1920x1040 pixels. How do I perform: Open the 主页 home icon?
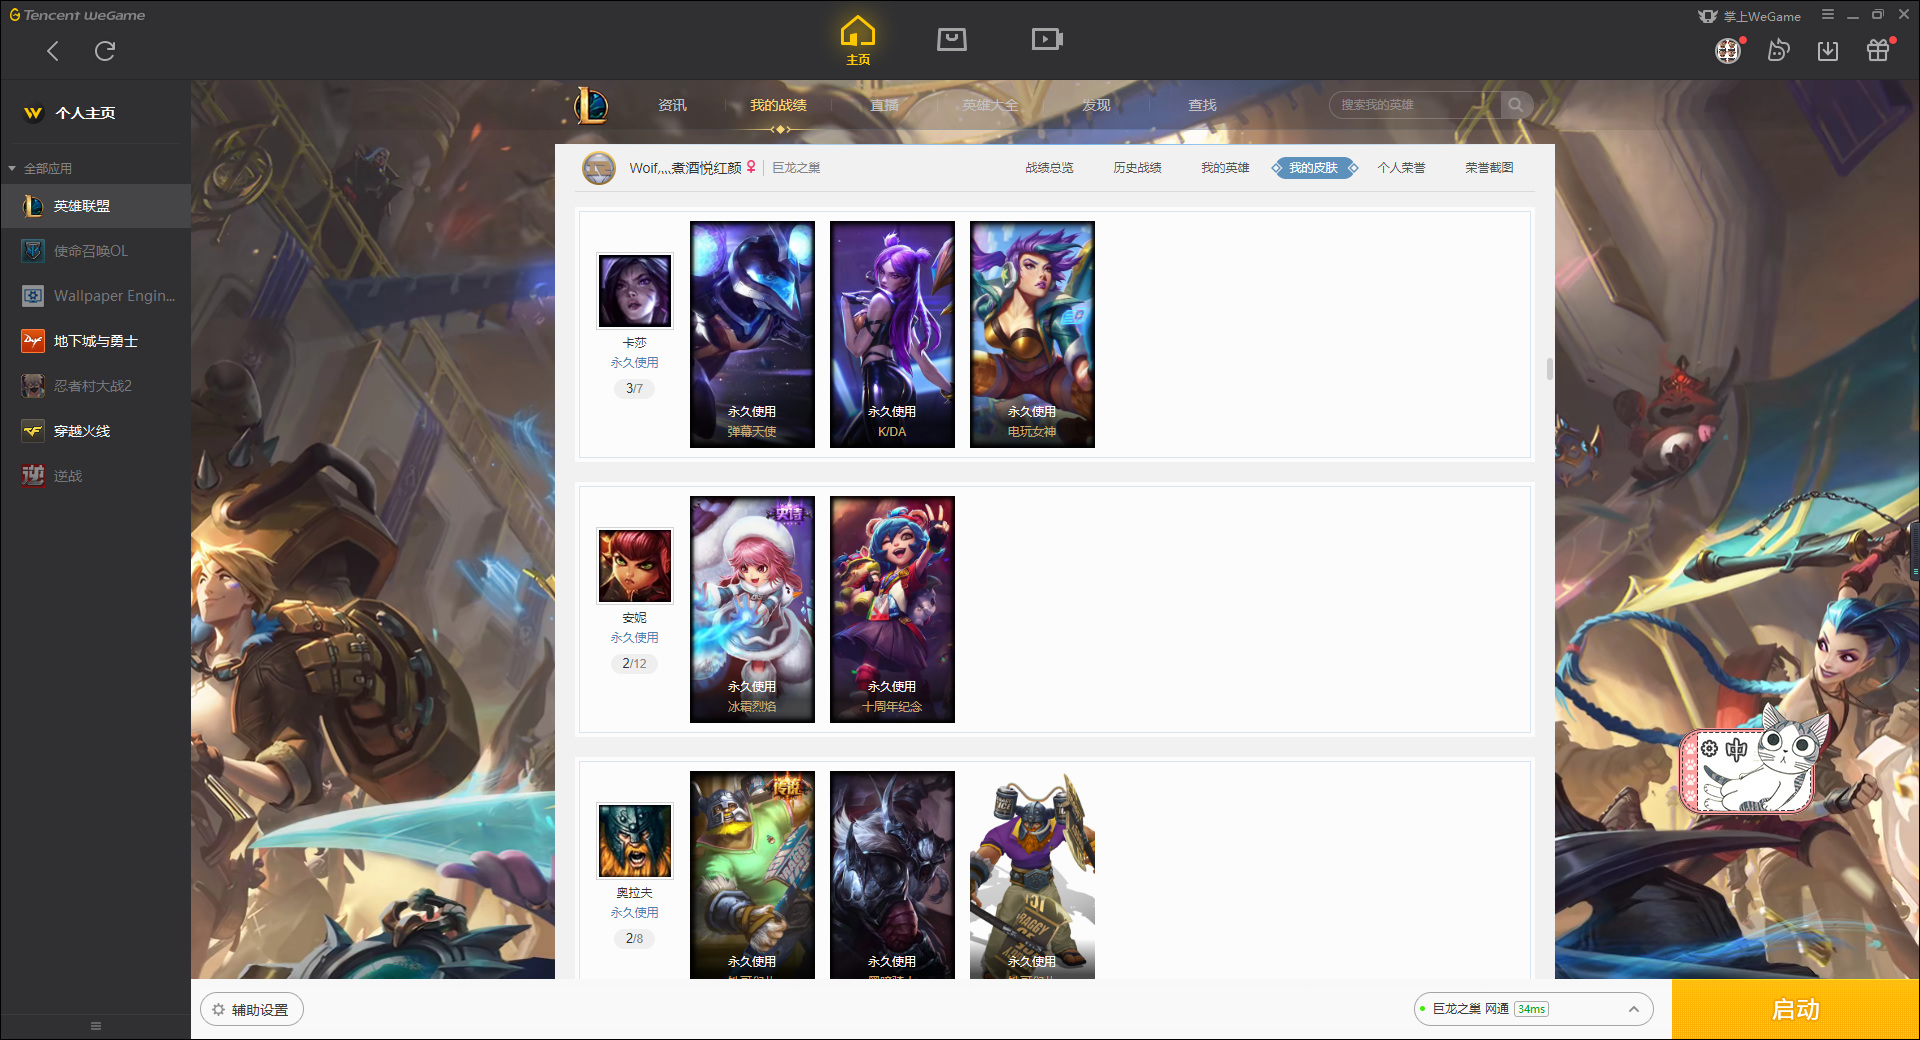857,41
